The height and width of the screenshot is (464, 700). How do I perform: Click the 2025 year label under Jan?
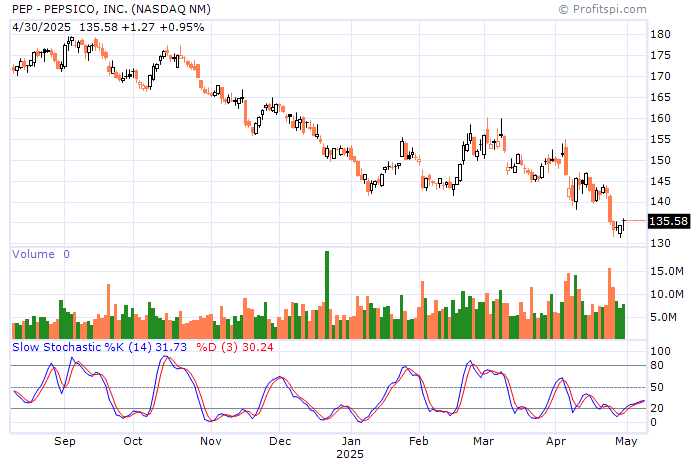[350, 454]
